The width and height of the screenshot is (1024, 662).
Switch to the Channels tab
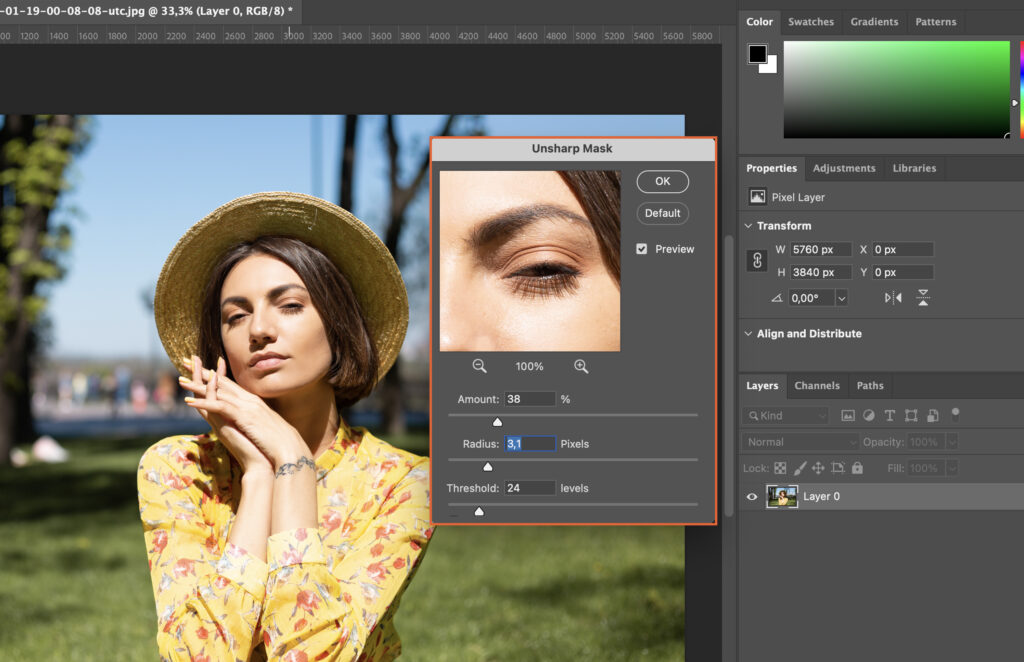click(x=817, y=385)
